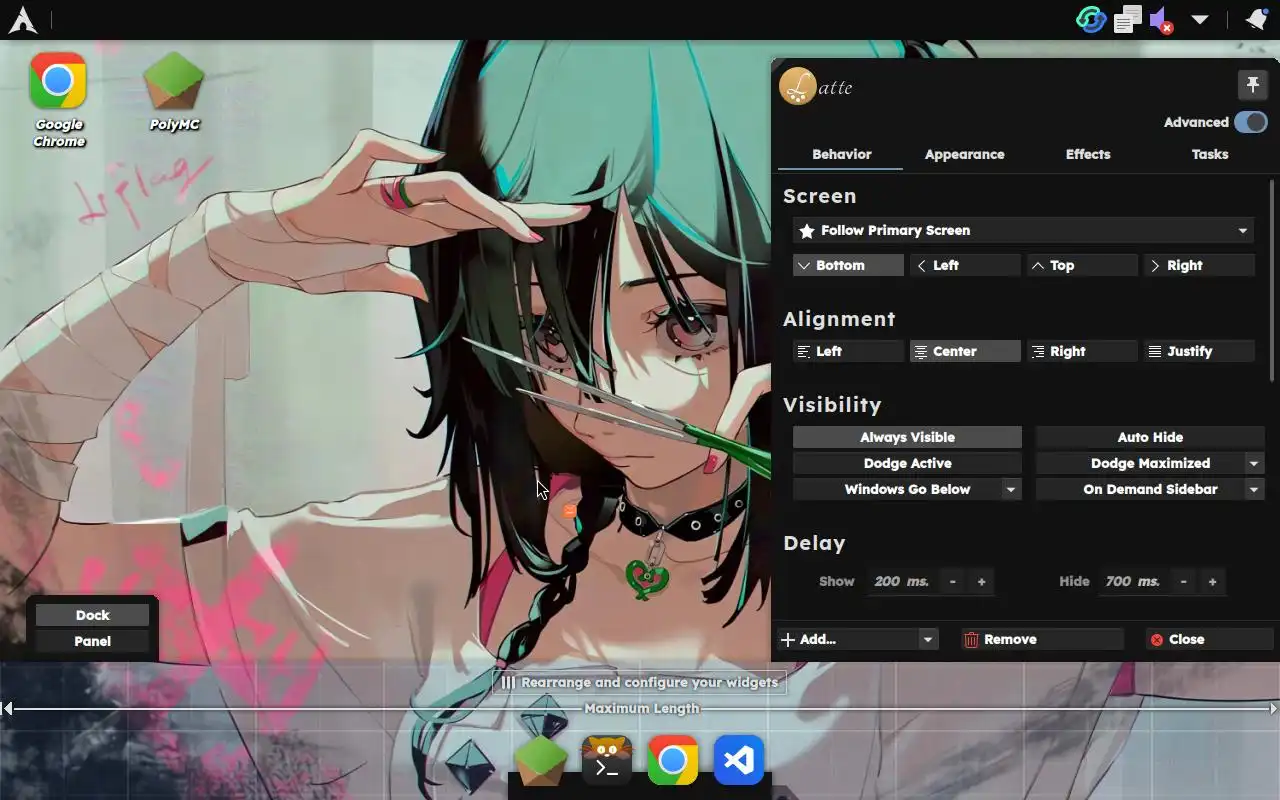Choose Dodge Active visibility mode
This screenshot has width=1280, height=800.
point(907,463)
